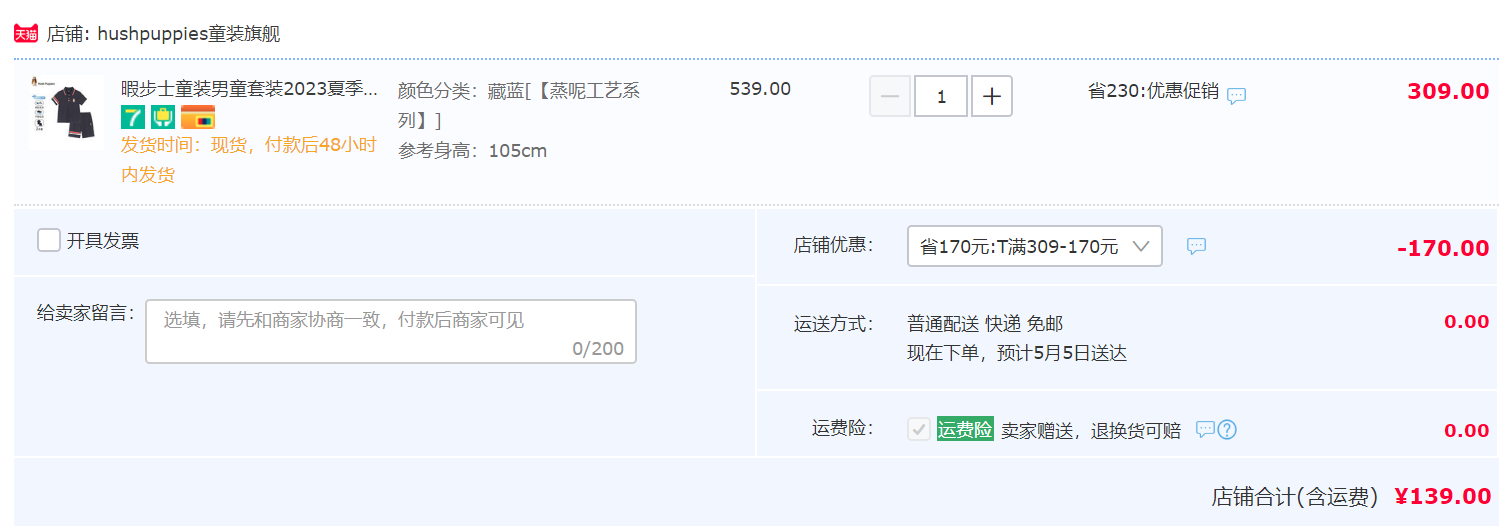This screenshot has width=1511, height=526.
Task: Click the green 7-day return icon
Action: click(133, 117)
